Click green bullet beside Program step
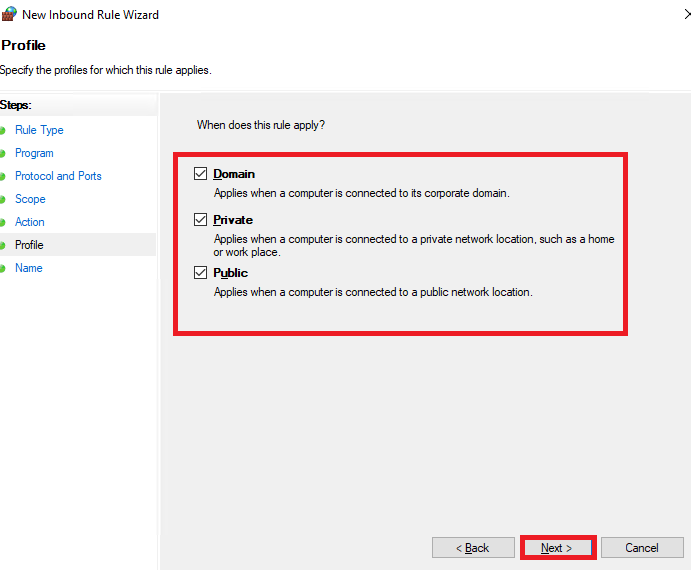Viewport: 691px width, 570px height. pos(2,153)
